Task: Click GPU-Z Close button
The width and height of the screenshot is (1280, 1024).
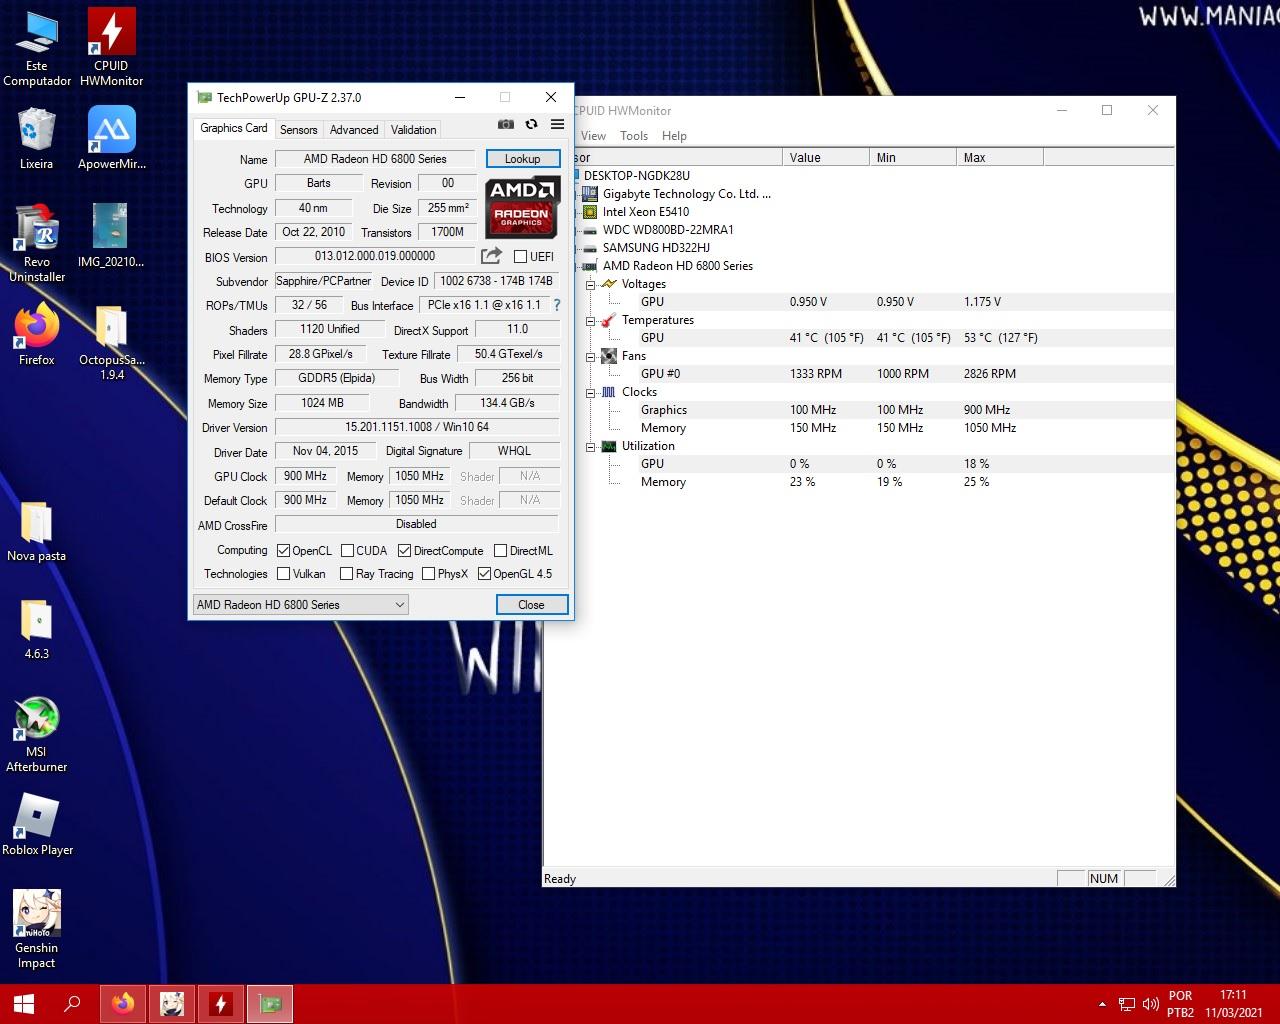Action: click(532, 605)
